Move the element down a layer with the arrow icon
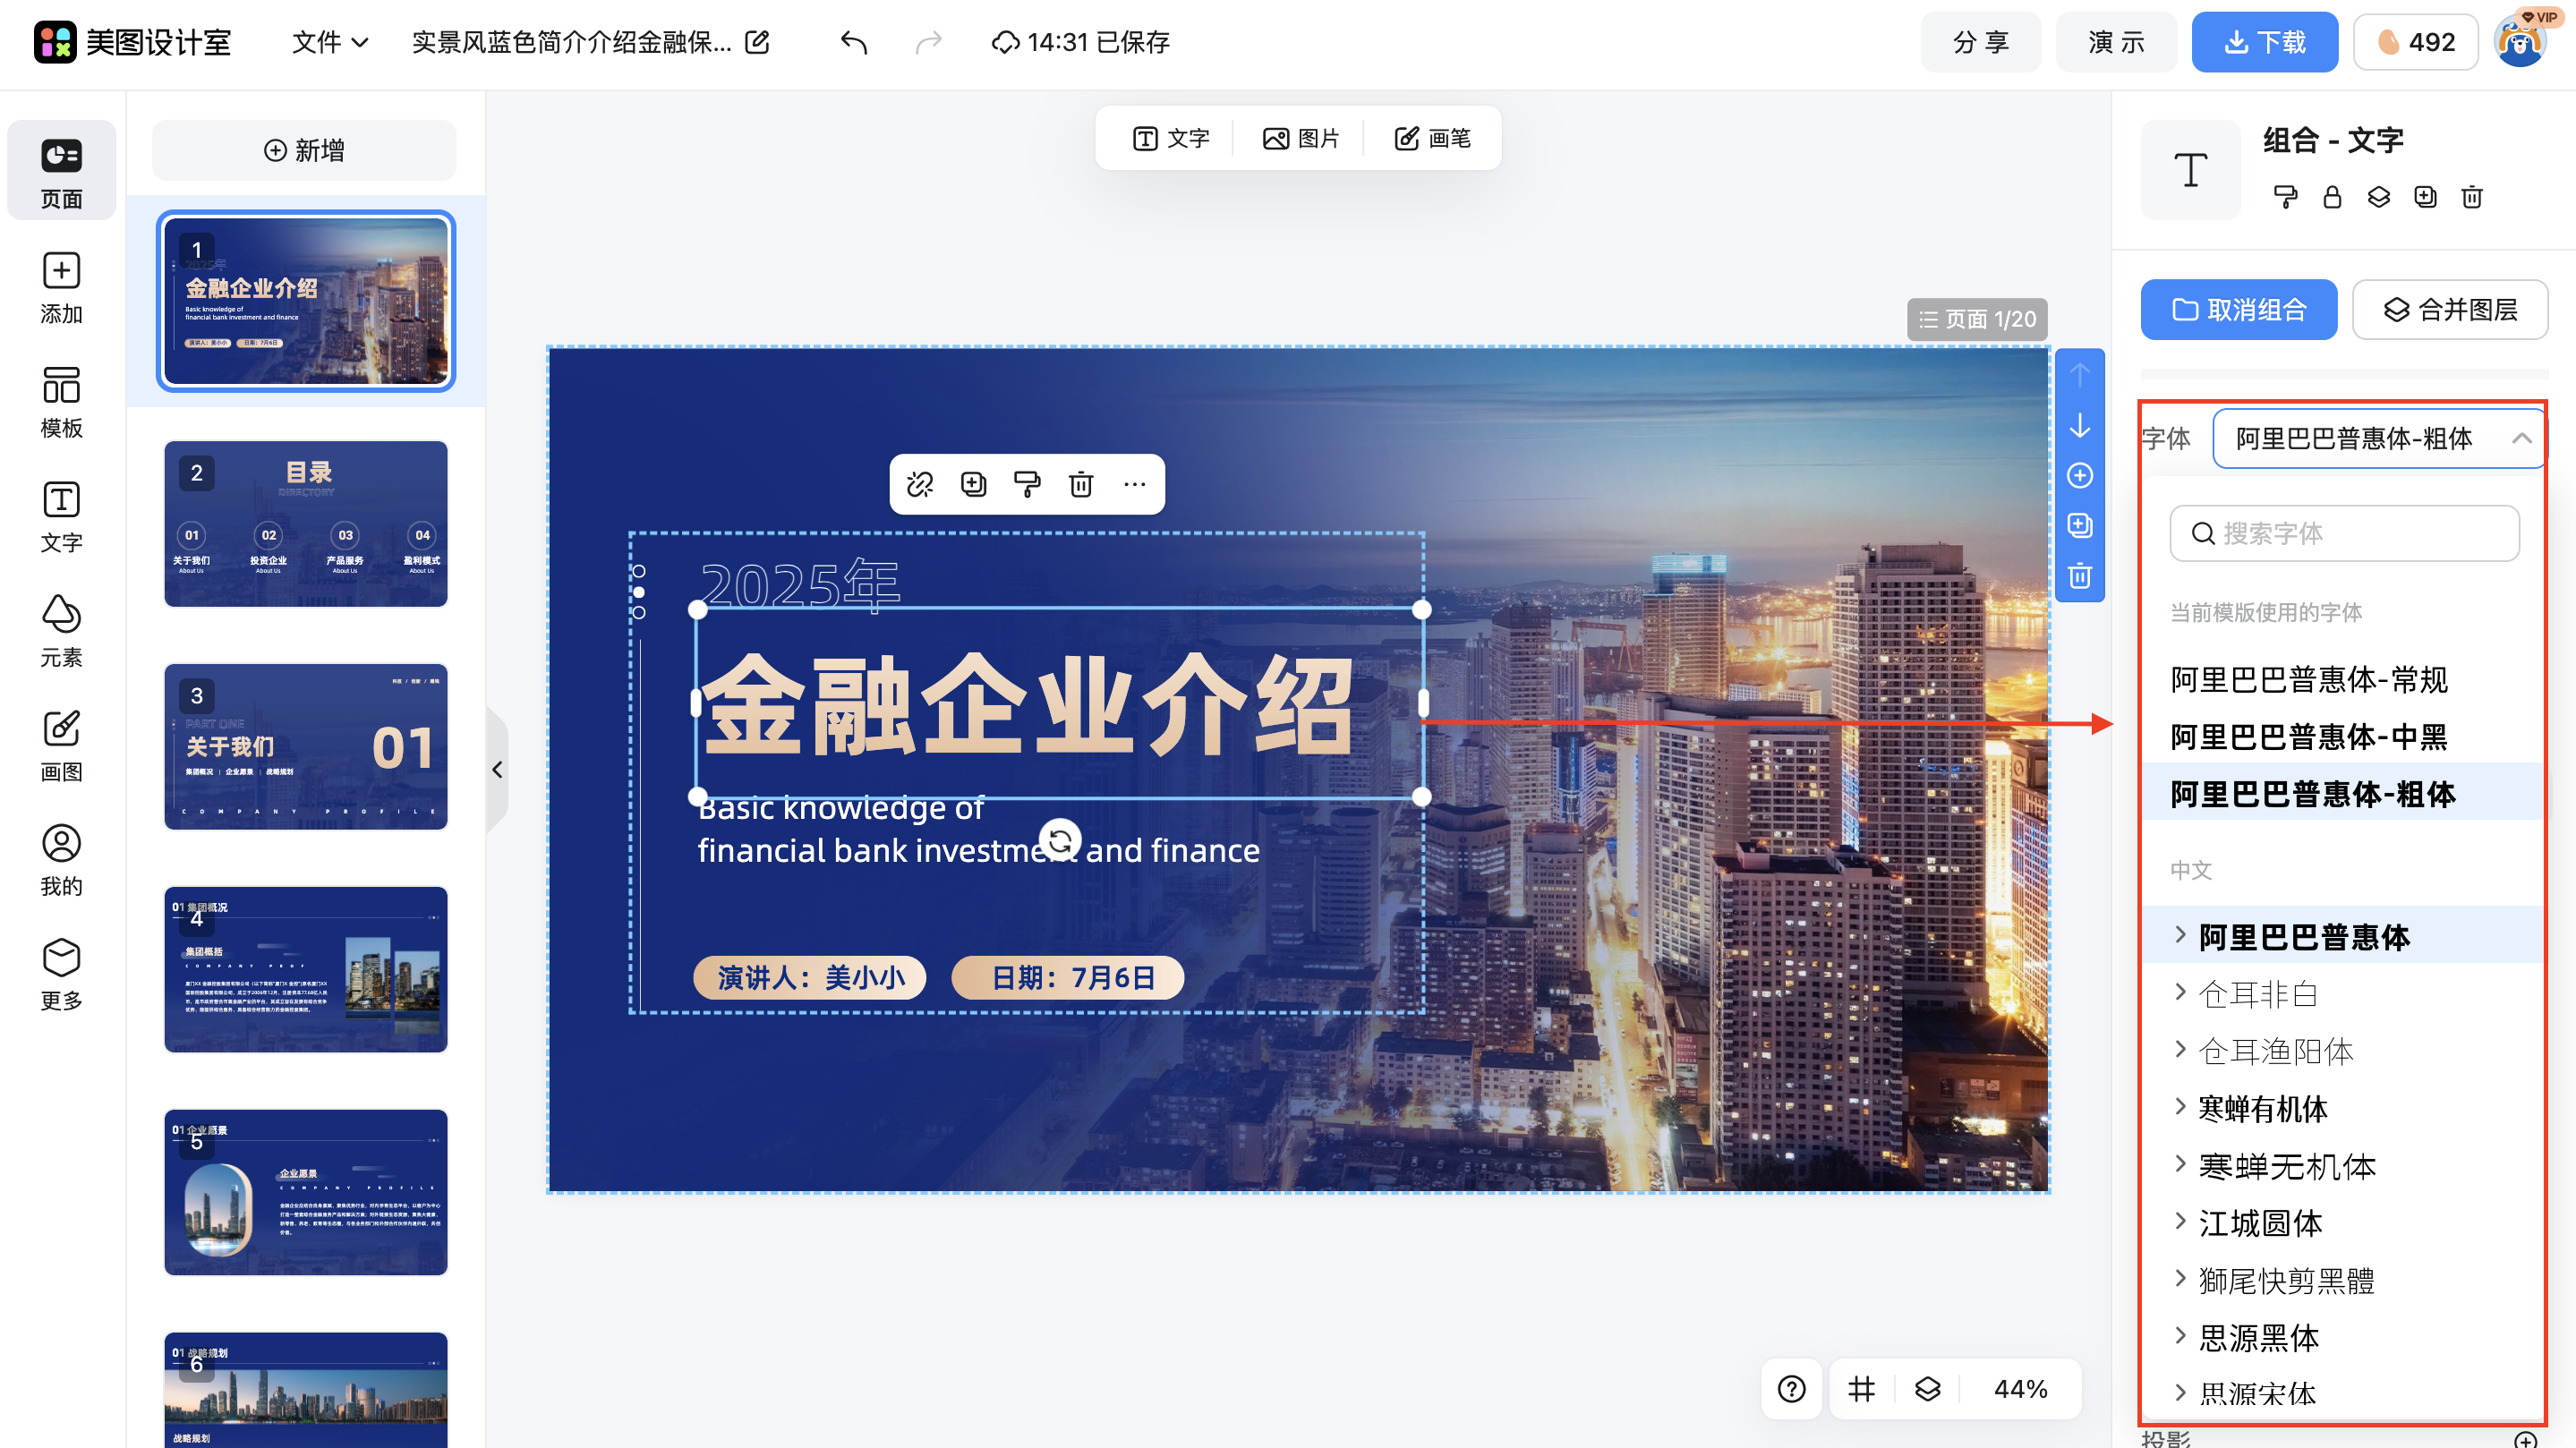 (2080, 426)
